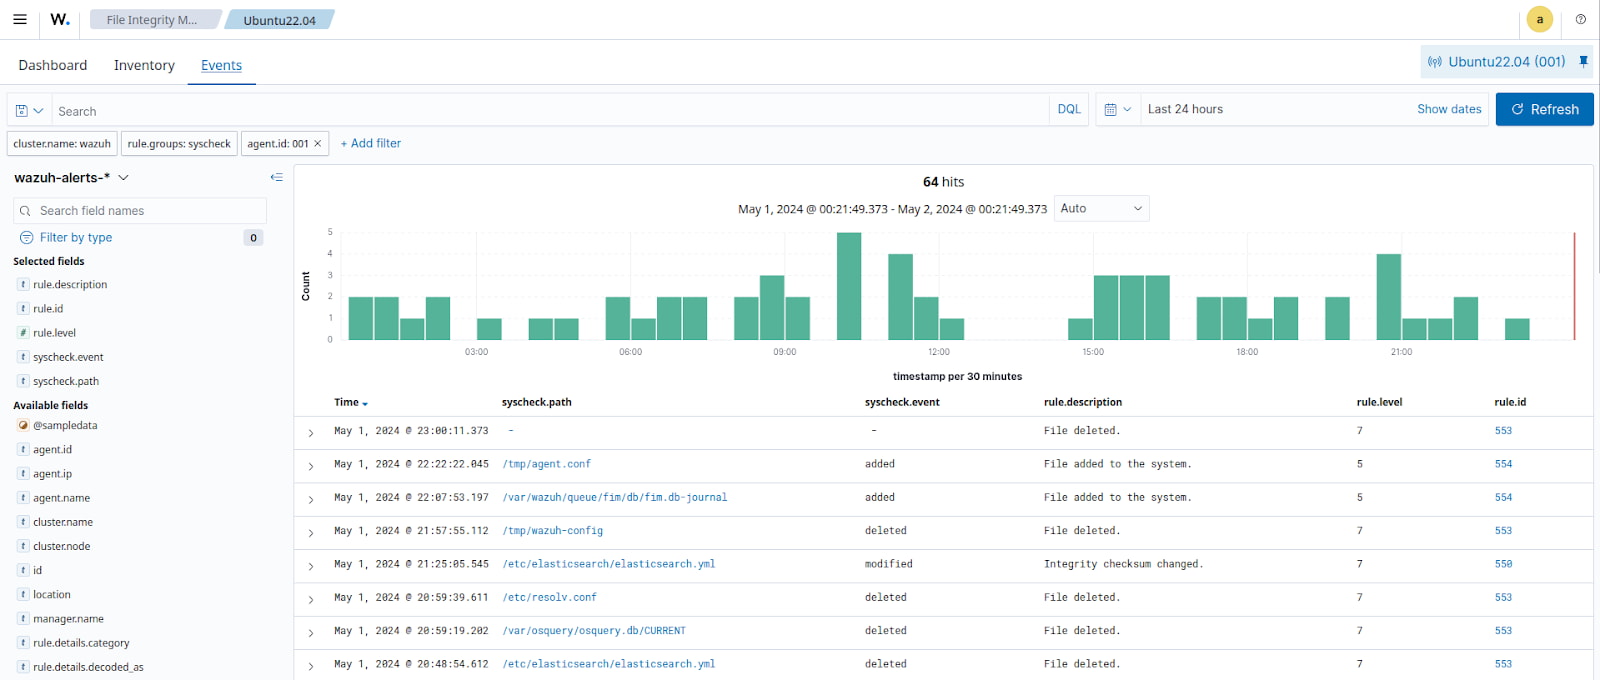Click the Show dates link

coord(1448,109)
